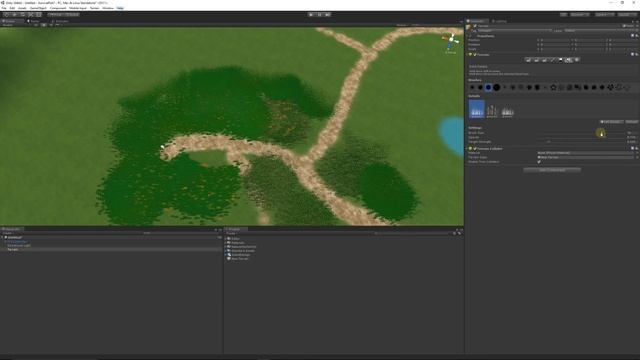Pick the first small soft brush

coord(472,87)
